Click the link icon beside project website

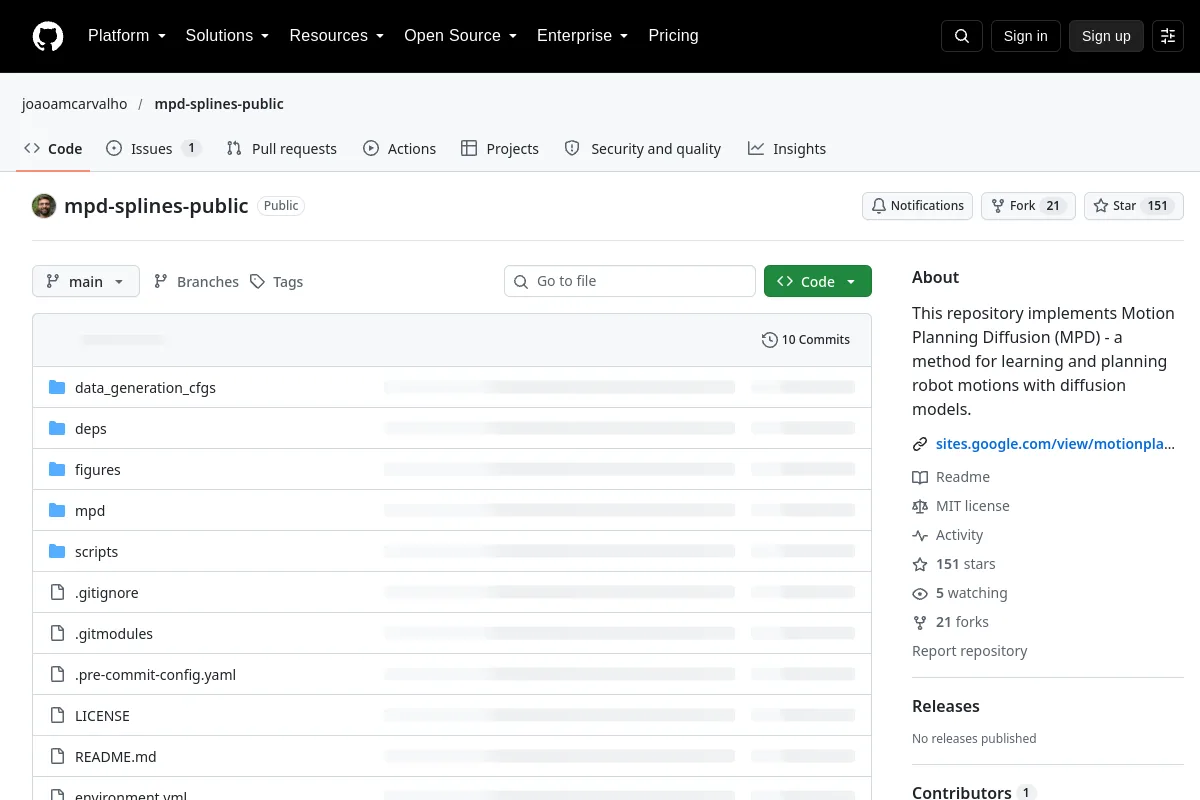920,444
